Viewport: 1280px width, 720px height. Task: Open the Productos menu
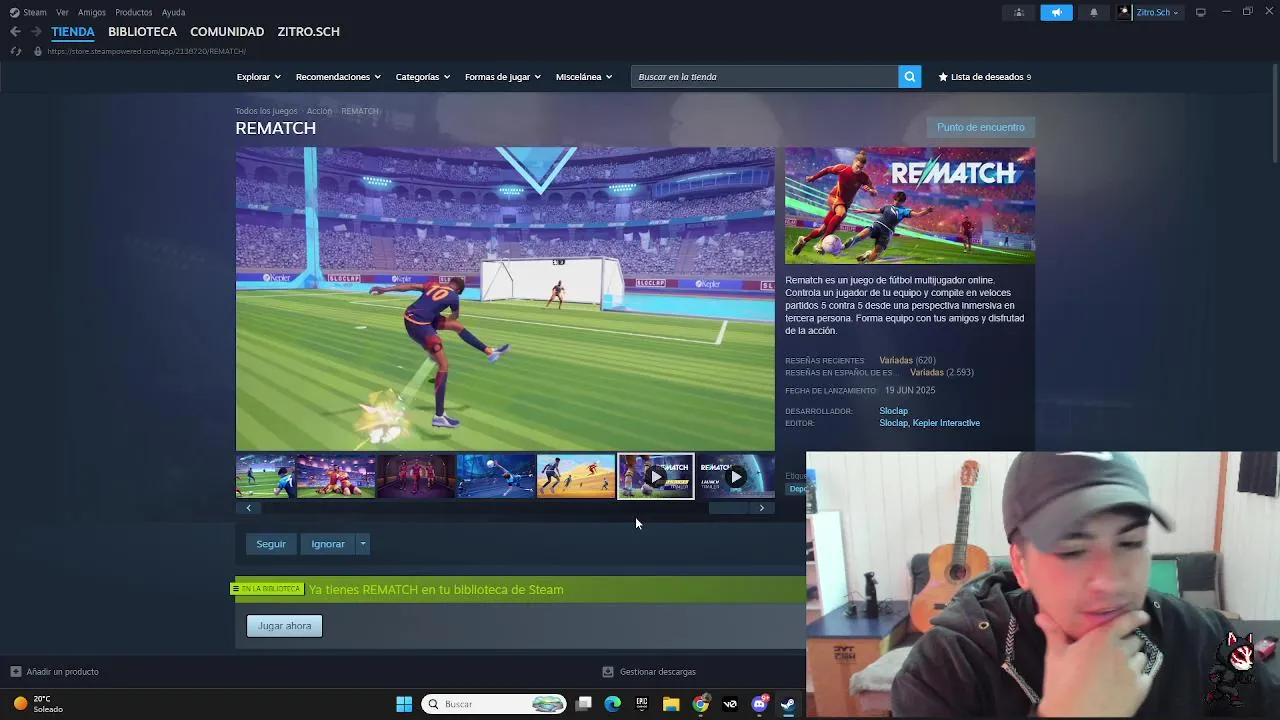134,12
